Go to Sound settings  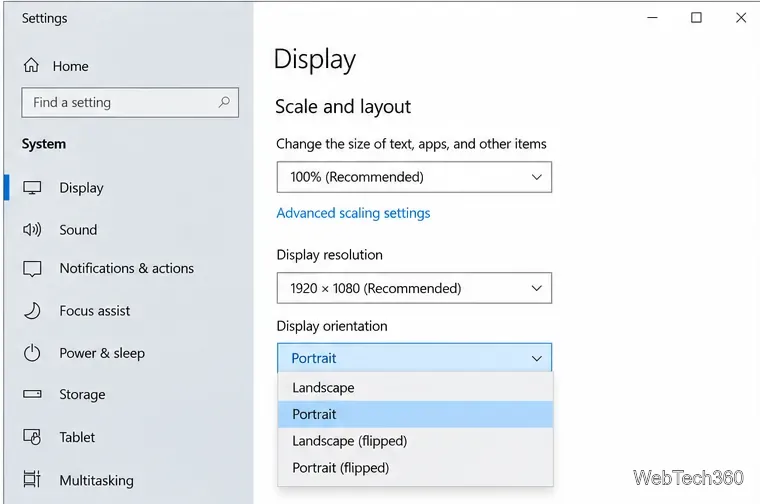78,230
